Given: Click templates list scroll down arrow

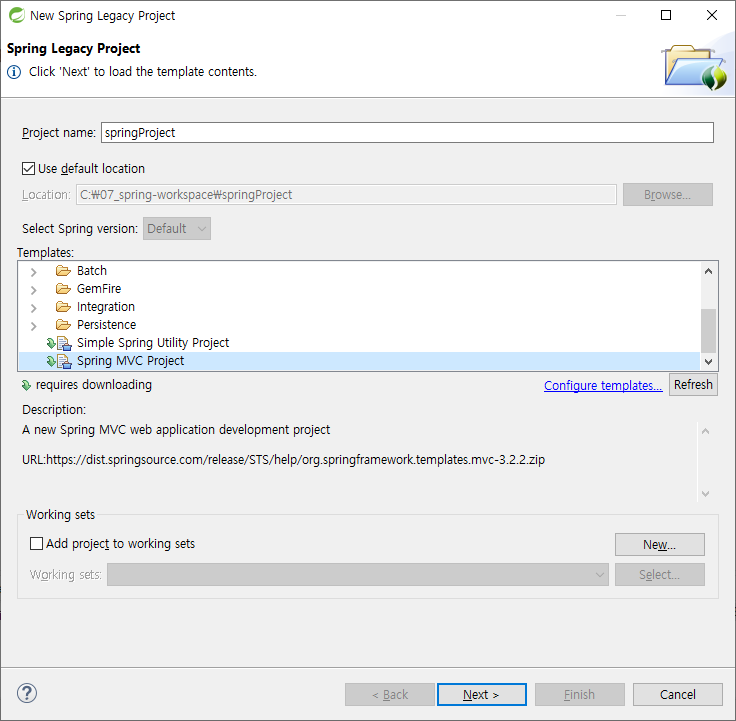Looking at the screenshot, I should [x=708, y=361].
